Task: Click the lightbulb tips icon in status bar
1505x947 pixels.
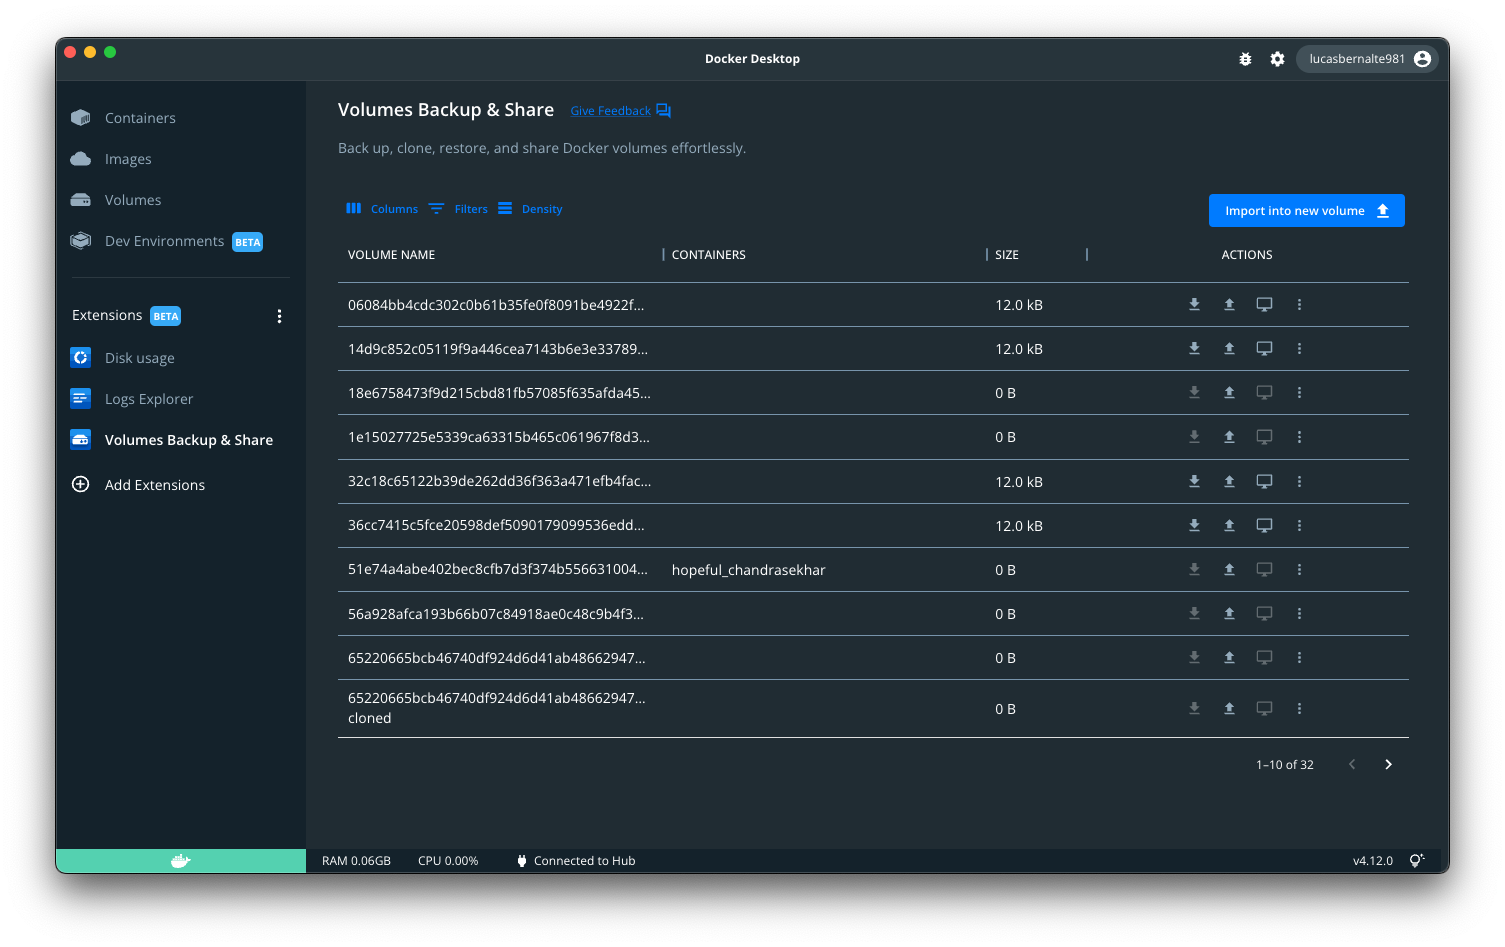Action: click(1416, 861)
